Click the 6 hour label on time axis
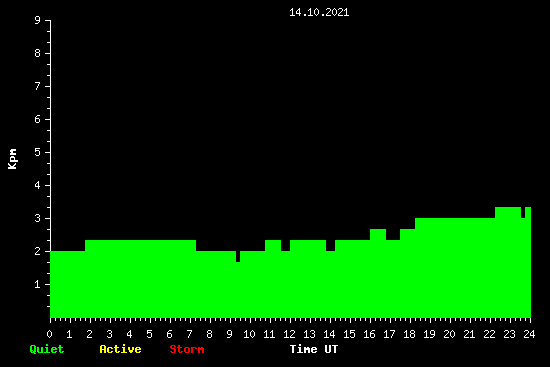This screenshot has width=550, height=367. (x=169, y=334)
